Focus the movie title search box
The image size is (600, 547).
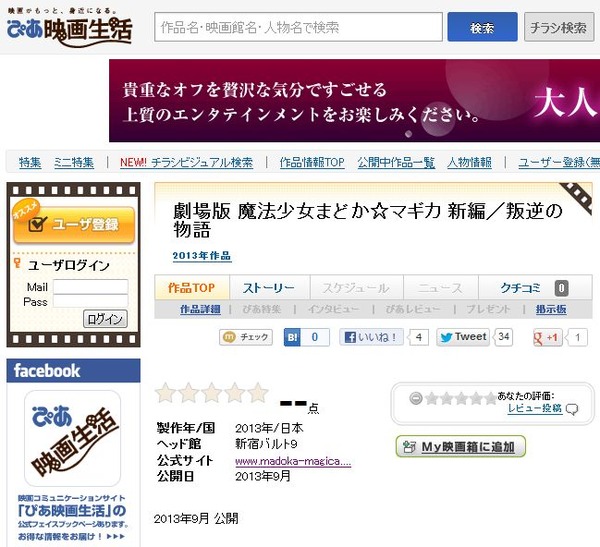(298, 27)
